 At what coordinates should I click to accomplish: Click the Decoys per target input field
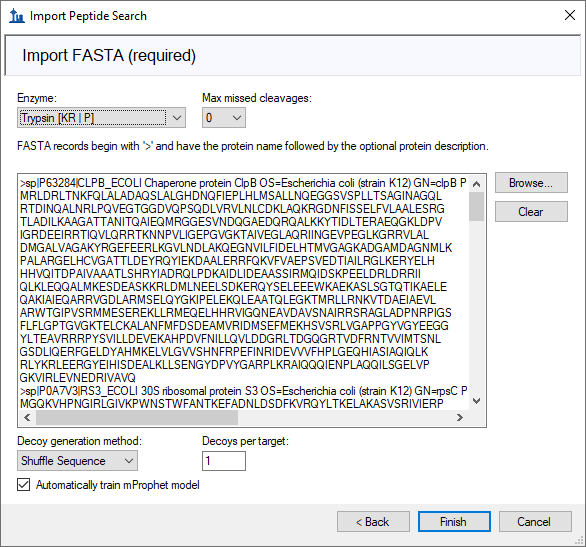pyautogui.click(x=223, y=461)
